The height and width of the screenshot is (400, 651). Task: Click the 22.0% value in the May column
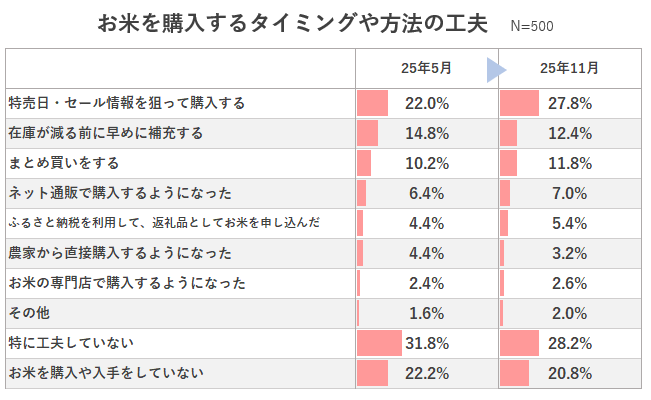click(428, 103)
